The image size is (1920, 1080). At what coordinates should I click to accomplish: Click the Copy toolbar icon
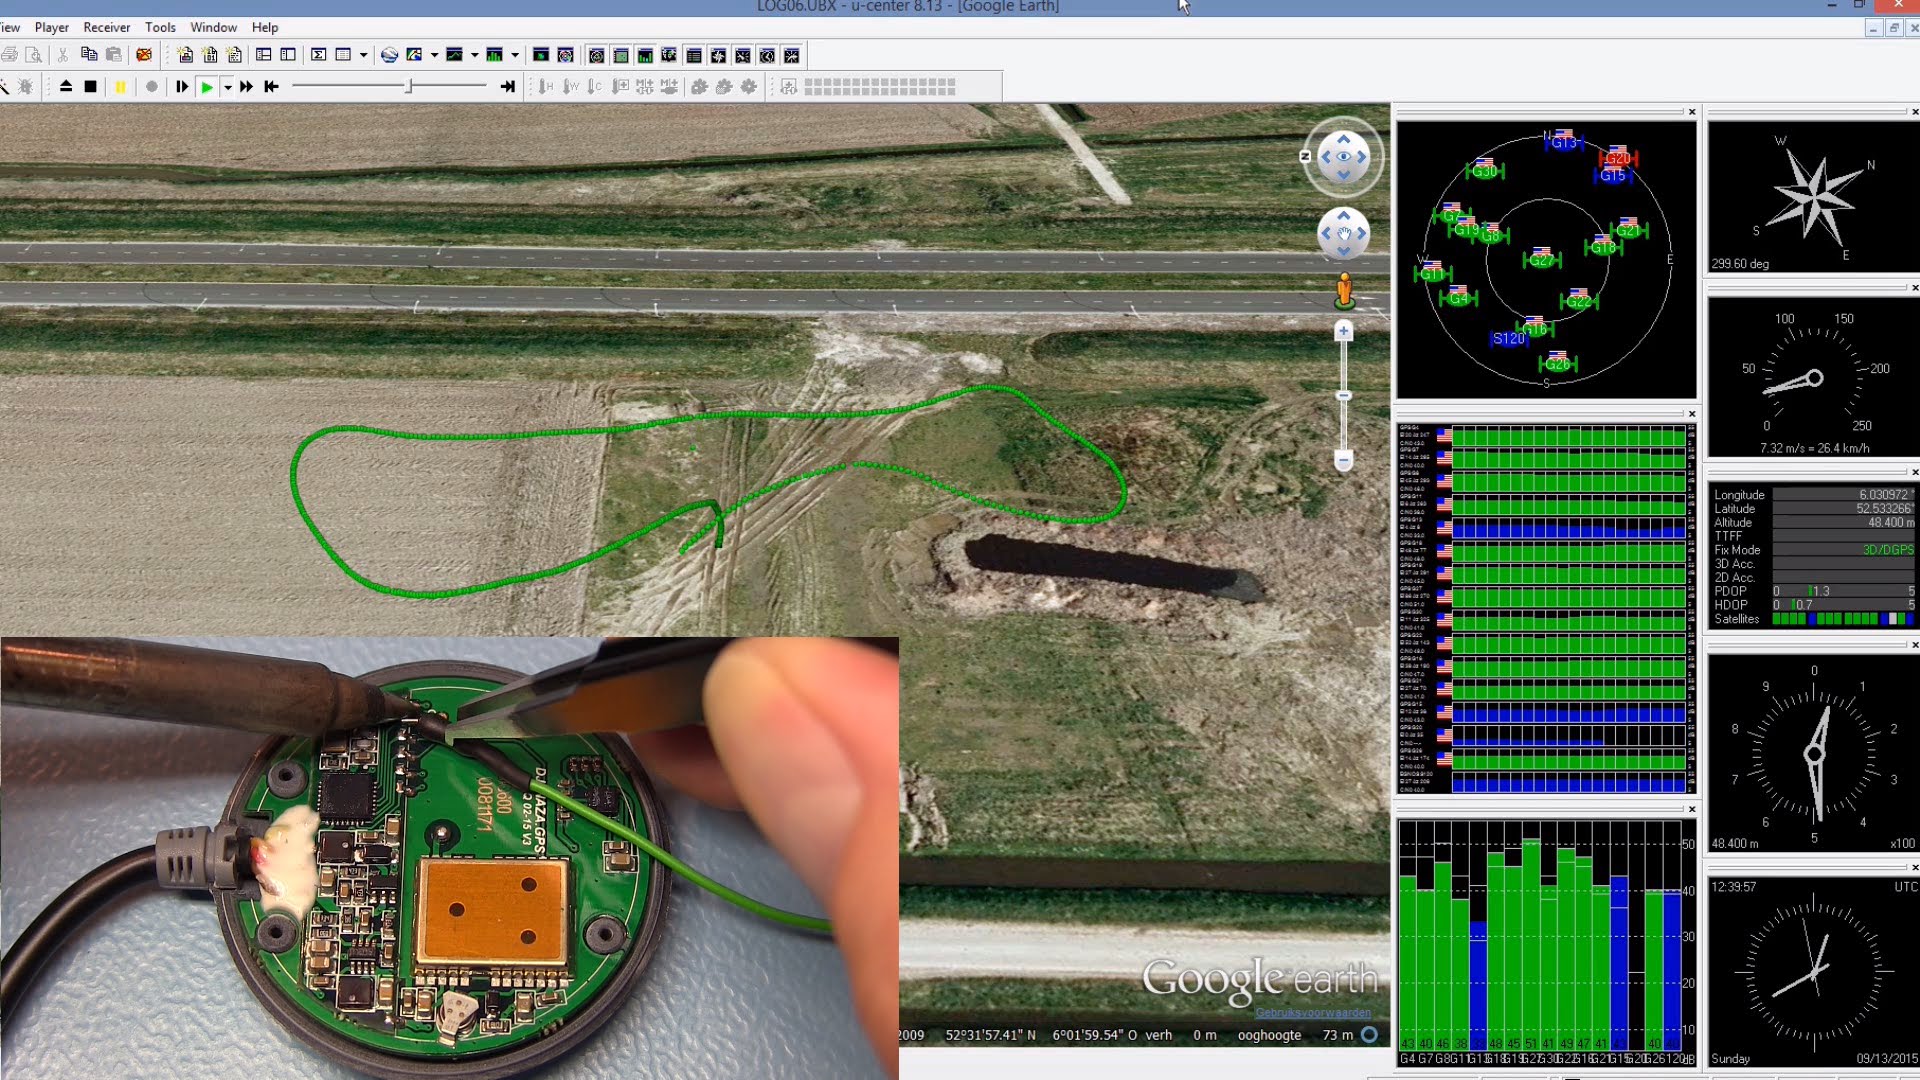(x=89, y=55)
